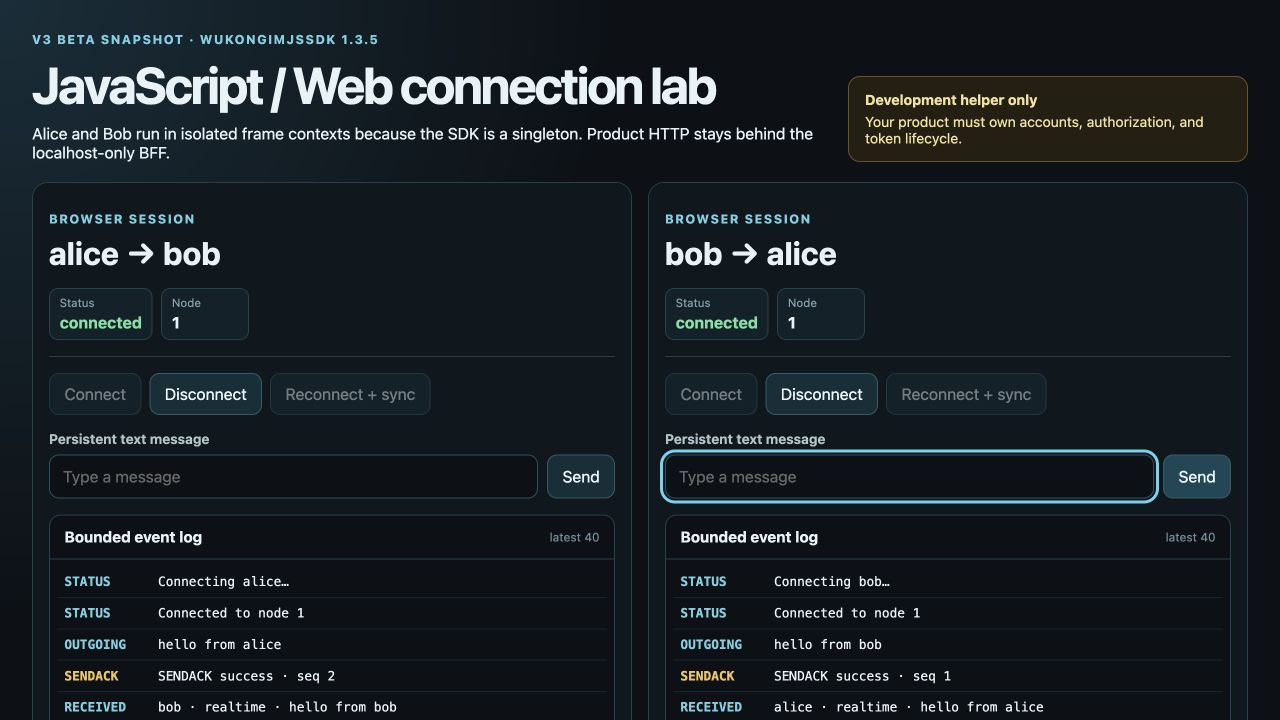Select the "Connecting alice…" log entry

[332, 582]
